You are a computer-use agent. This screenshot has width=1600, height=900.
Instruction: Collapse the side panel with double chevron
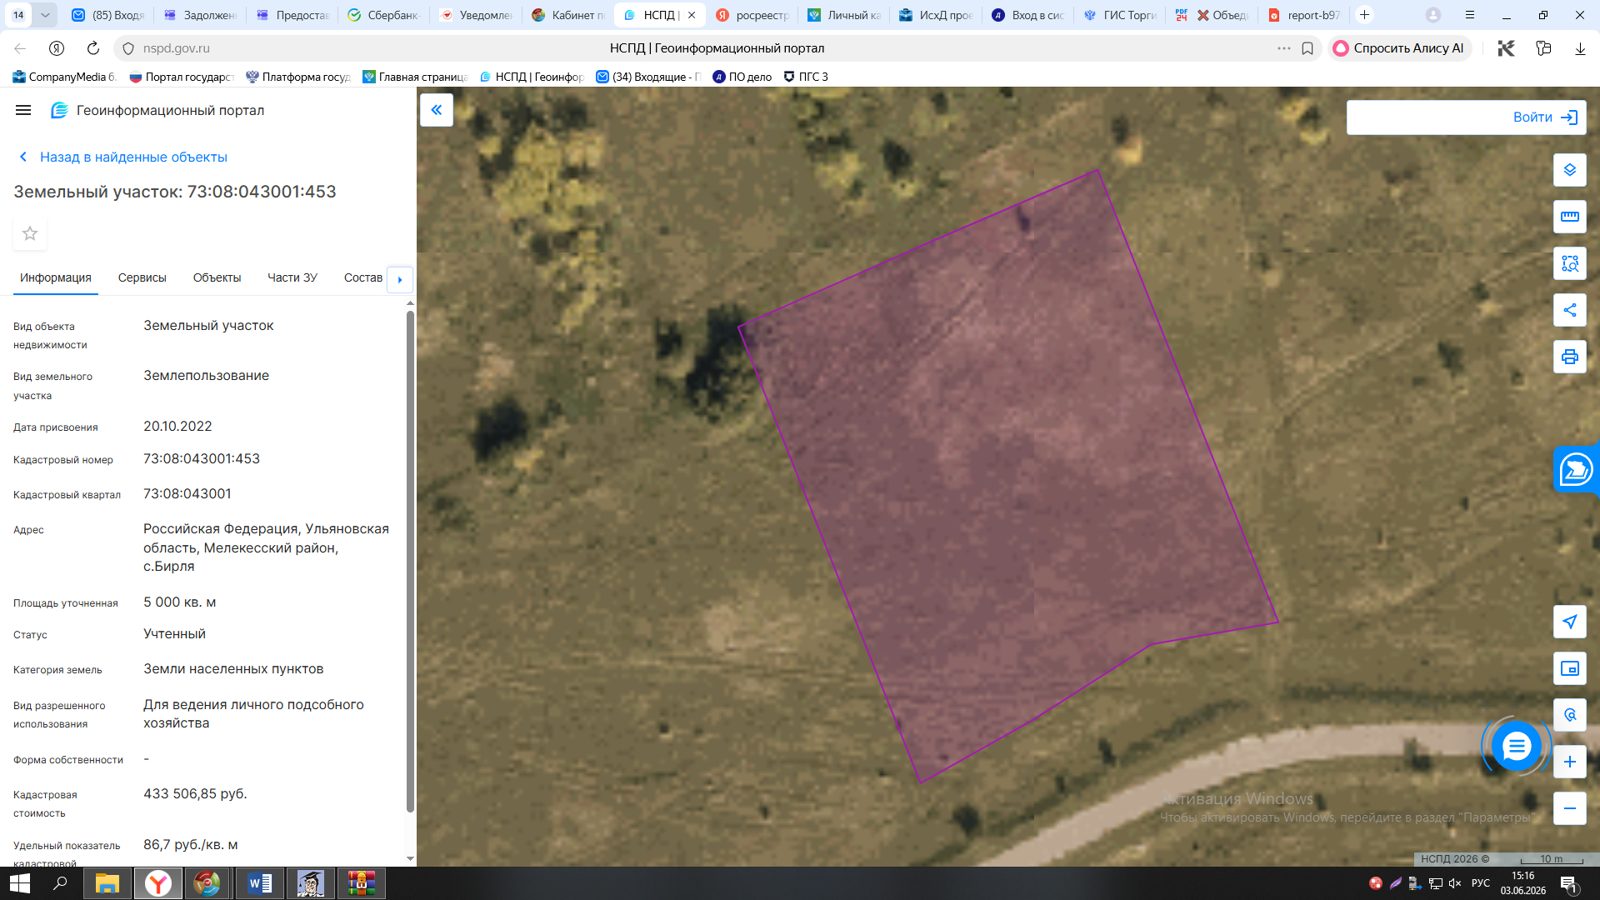437,110
